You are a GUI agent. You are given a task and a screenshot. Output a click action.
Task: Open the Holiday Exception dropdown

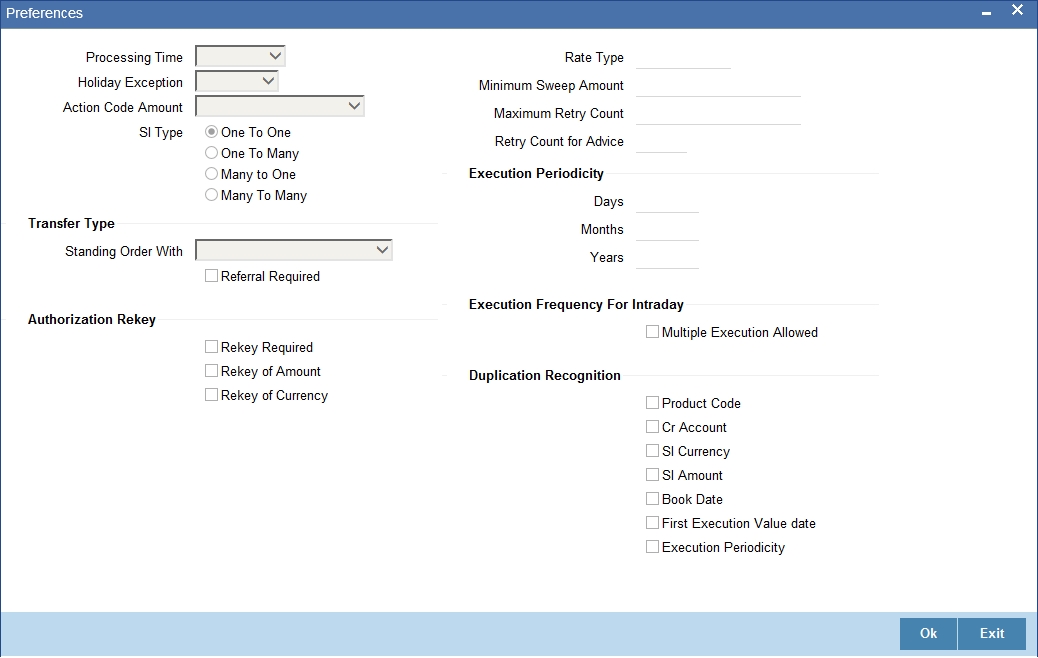point(237,81)
